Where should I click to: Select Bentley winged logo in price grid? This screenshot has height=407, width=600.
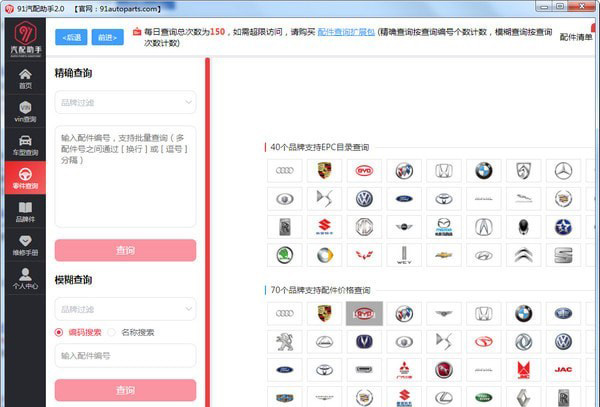[x=444, y=314]
